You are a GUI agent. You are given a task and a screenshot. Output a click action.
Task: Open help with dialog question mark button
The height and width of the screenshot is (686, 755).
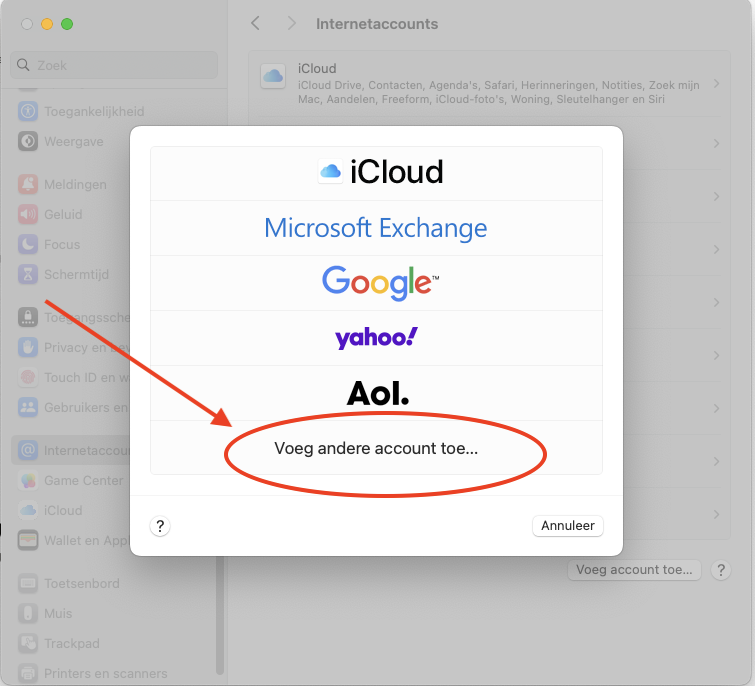pos(160,526)
